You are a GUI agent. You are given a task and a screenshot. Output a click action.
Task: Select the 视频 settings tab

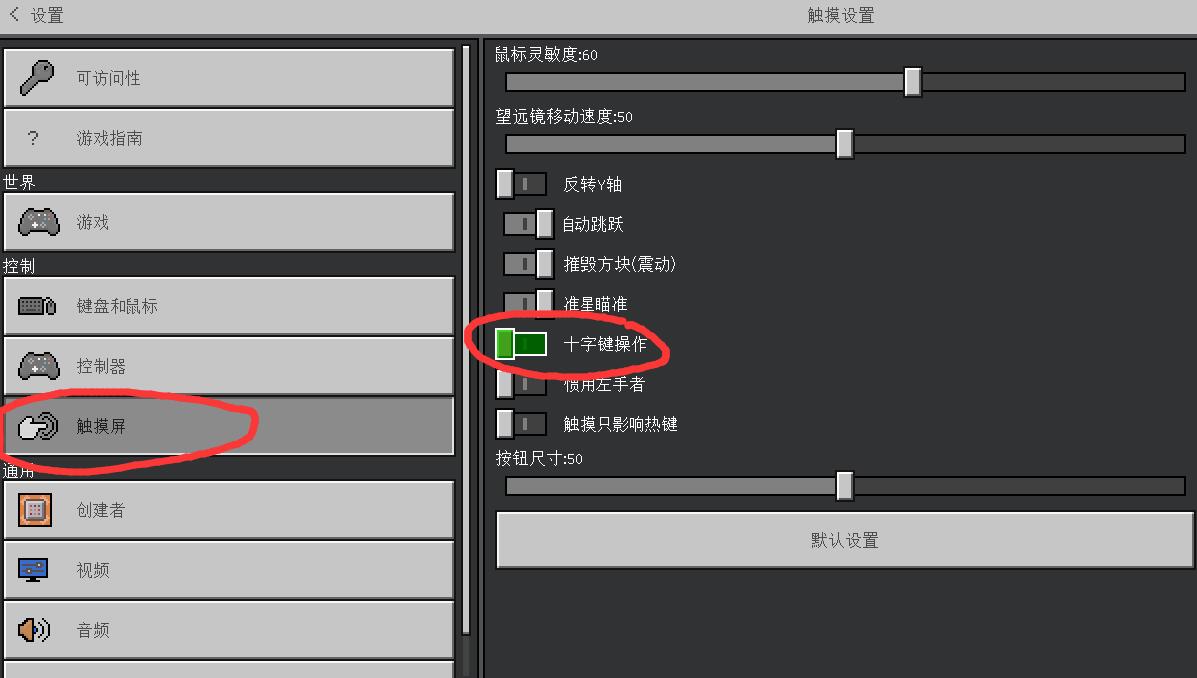pos(229,570)
